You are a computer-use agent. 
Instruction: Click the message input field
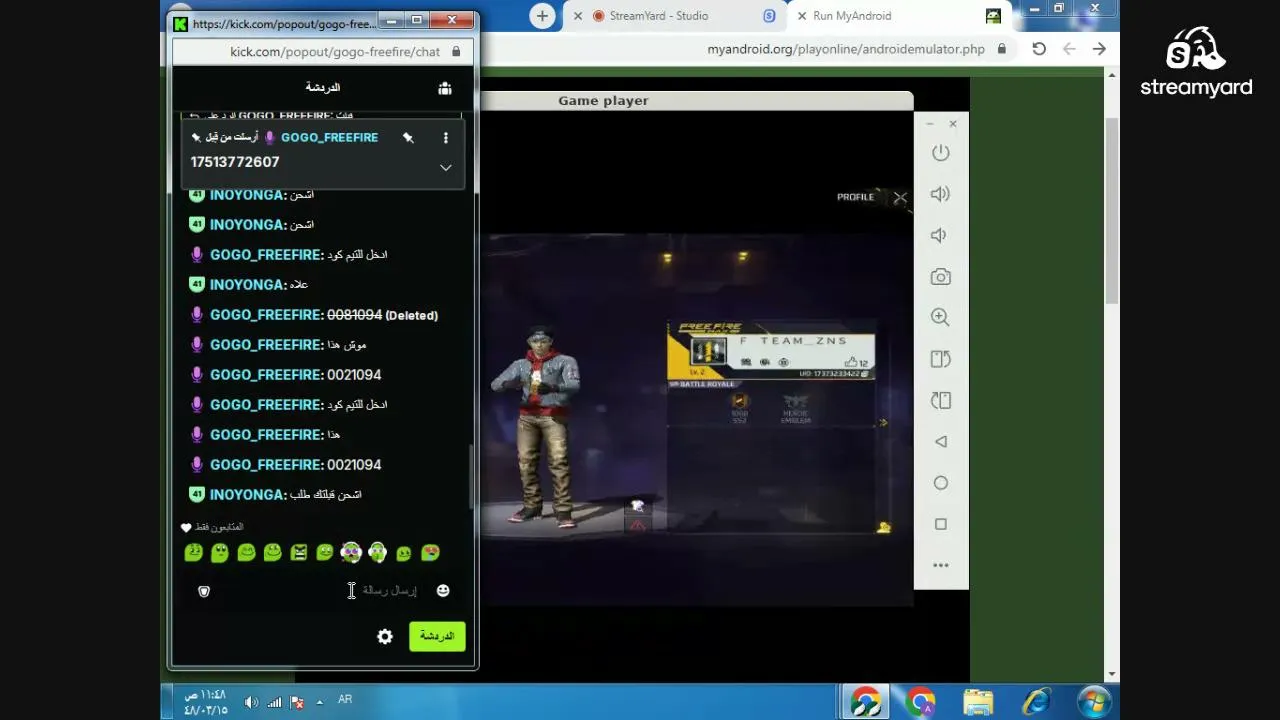click(x=322, y=591)
